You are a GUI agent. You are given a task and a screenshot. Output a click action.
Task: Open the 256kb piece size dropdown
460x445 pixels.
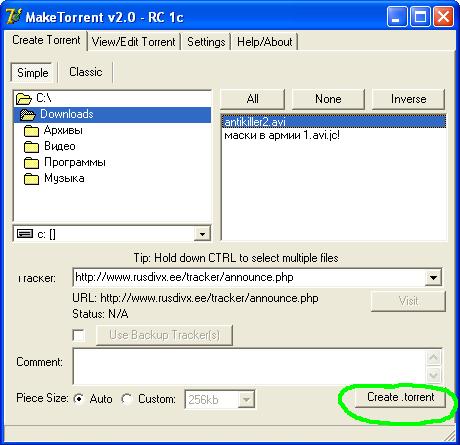click(x=246, y=399)
